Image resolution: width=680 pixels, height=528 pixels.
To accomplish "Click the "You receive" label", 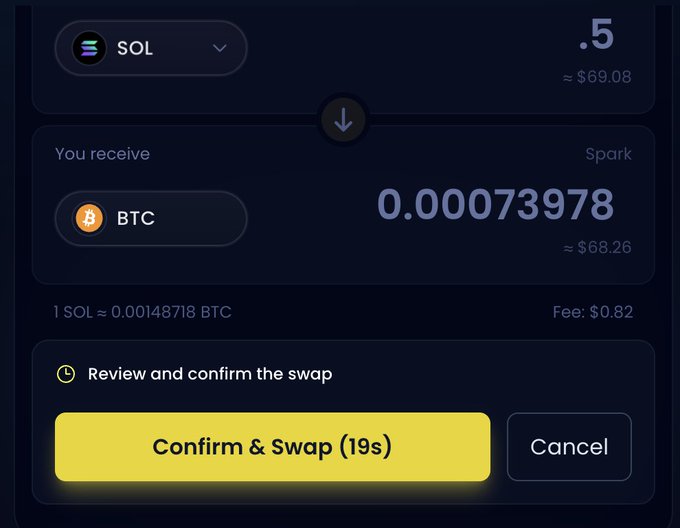I will 102,155.
